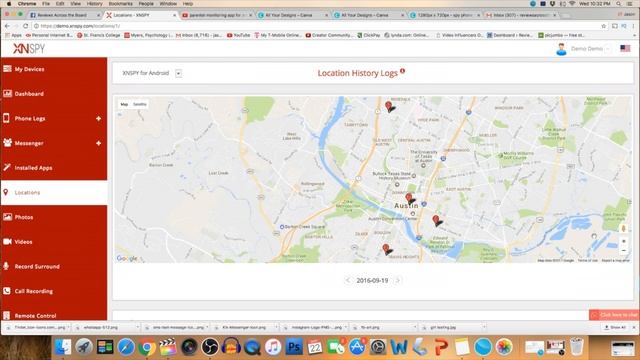Open iTunes from the dock
The image size is (640, 360).
(x=273, y=347)
